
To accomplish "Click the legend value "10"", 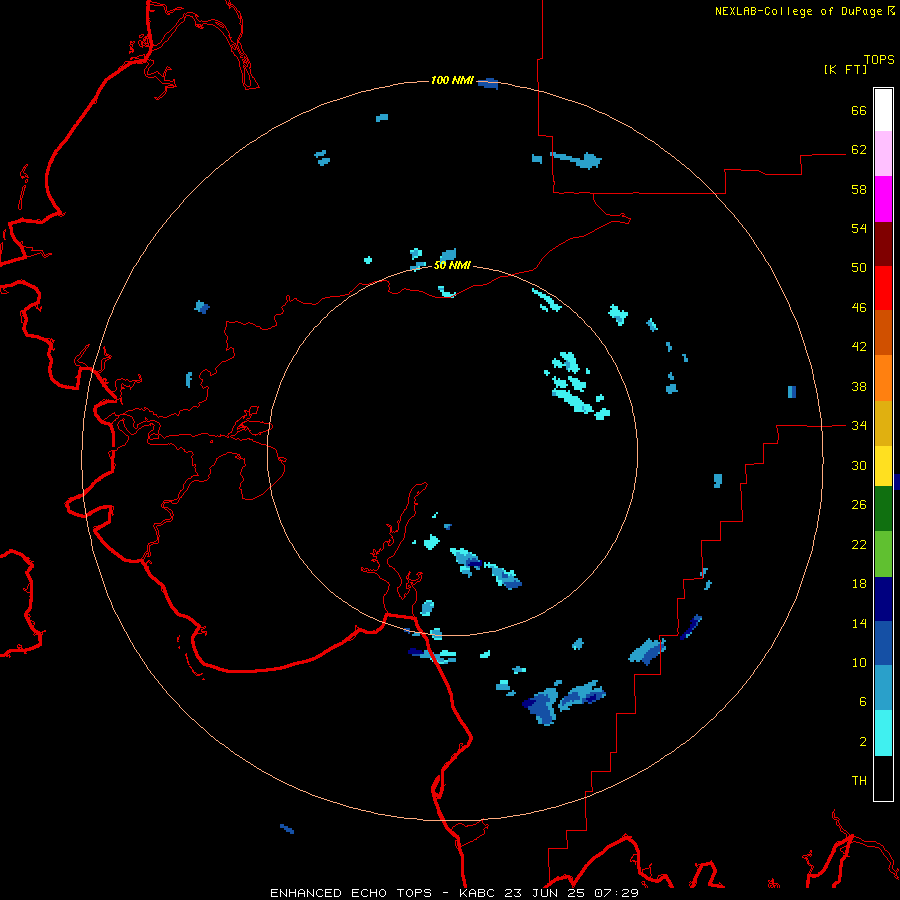I will click(859, 662).
